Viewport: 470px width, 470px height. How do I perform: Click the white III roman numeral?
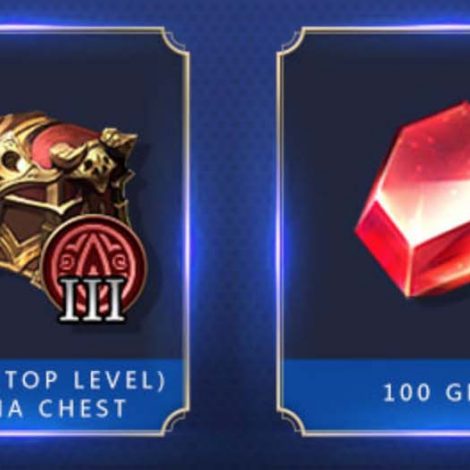[x=94, y=299]
